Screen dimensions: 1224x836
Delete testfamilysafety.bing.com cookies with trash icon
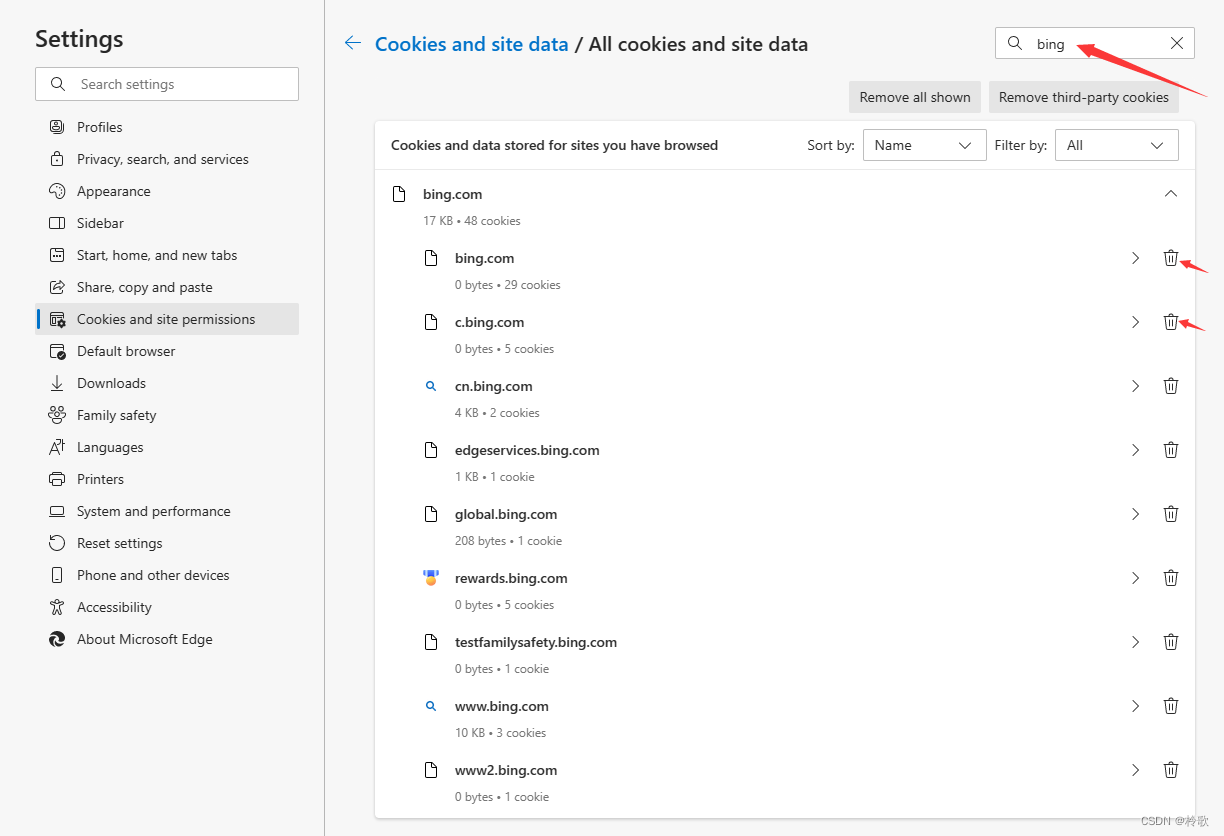coord(1171,642)
